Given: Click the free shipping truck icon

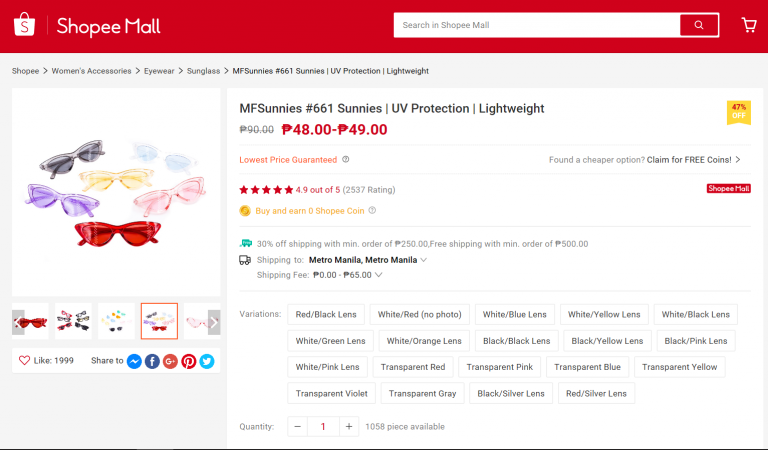Looking at the screenshot, I should pyautogui.click(x=245, y=243).
